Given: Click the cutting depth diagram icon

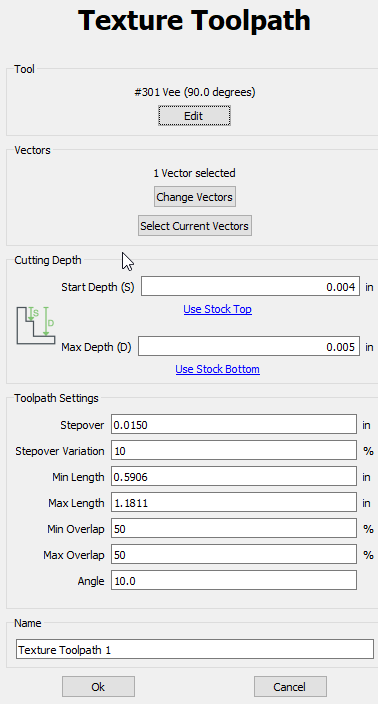Looking at the screenshot, I should point(36,326).
